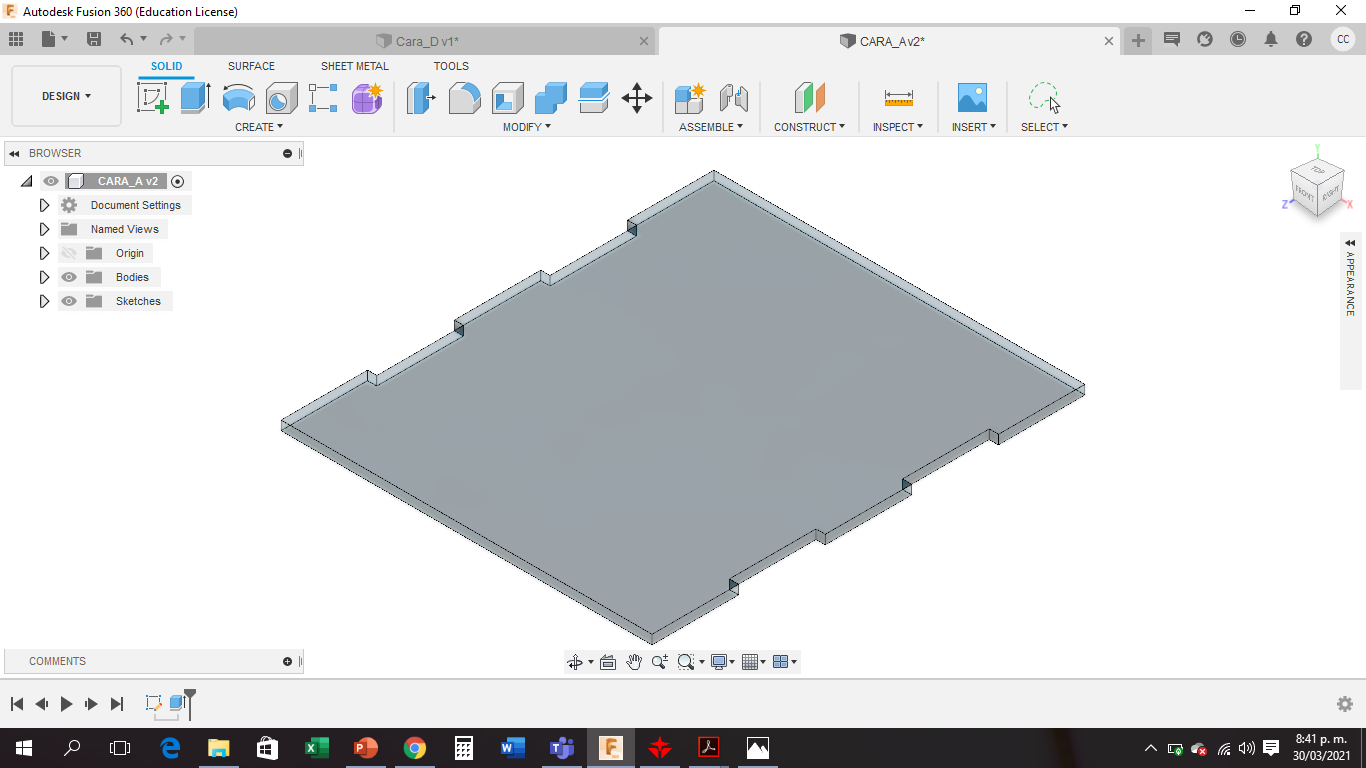Open the INSPECT dropdown menu
Screen dimensions: 1366x768
pyautogui.click(x=898, y=127)
